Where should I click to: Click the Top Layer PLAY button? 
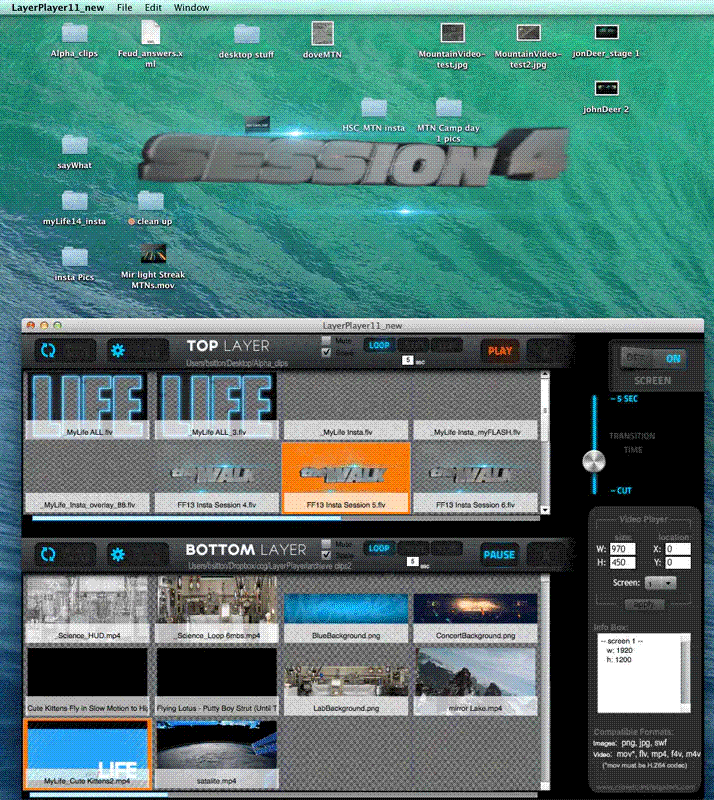point(500,351)
